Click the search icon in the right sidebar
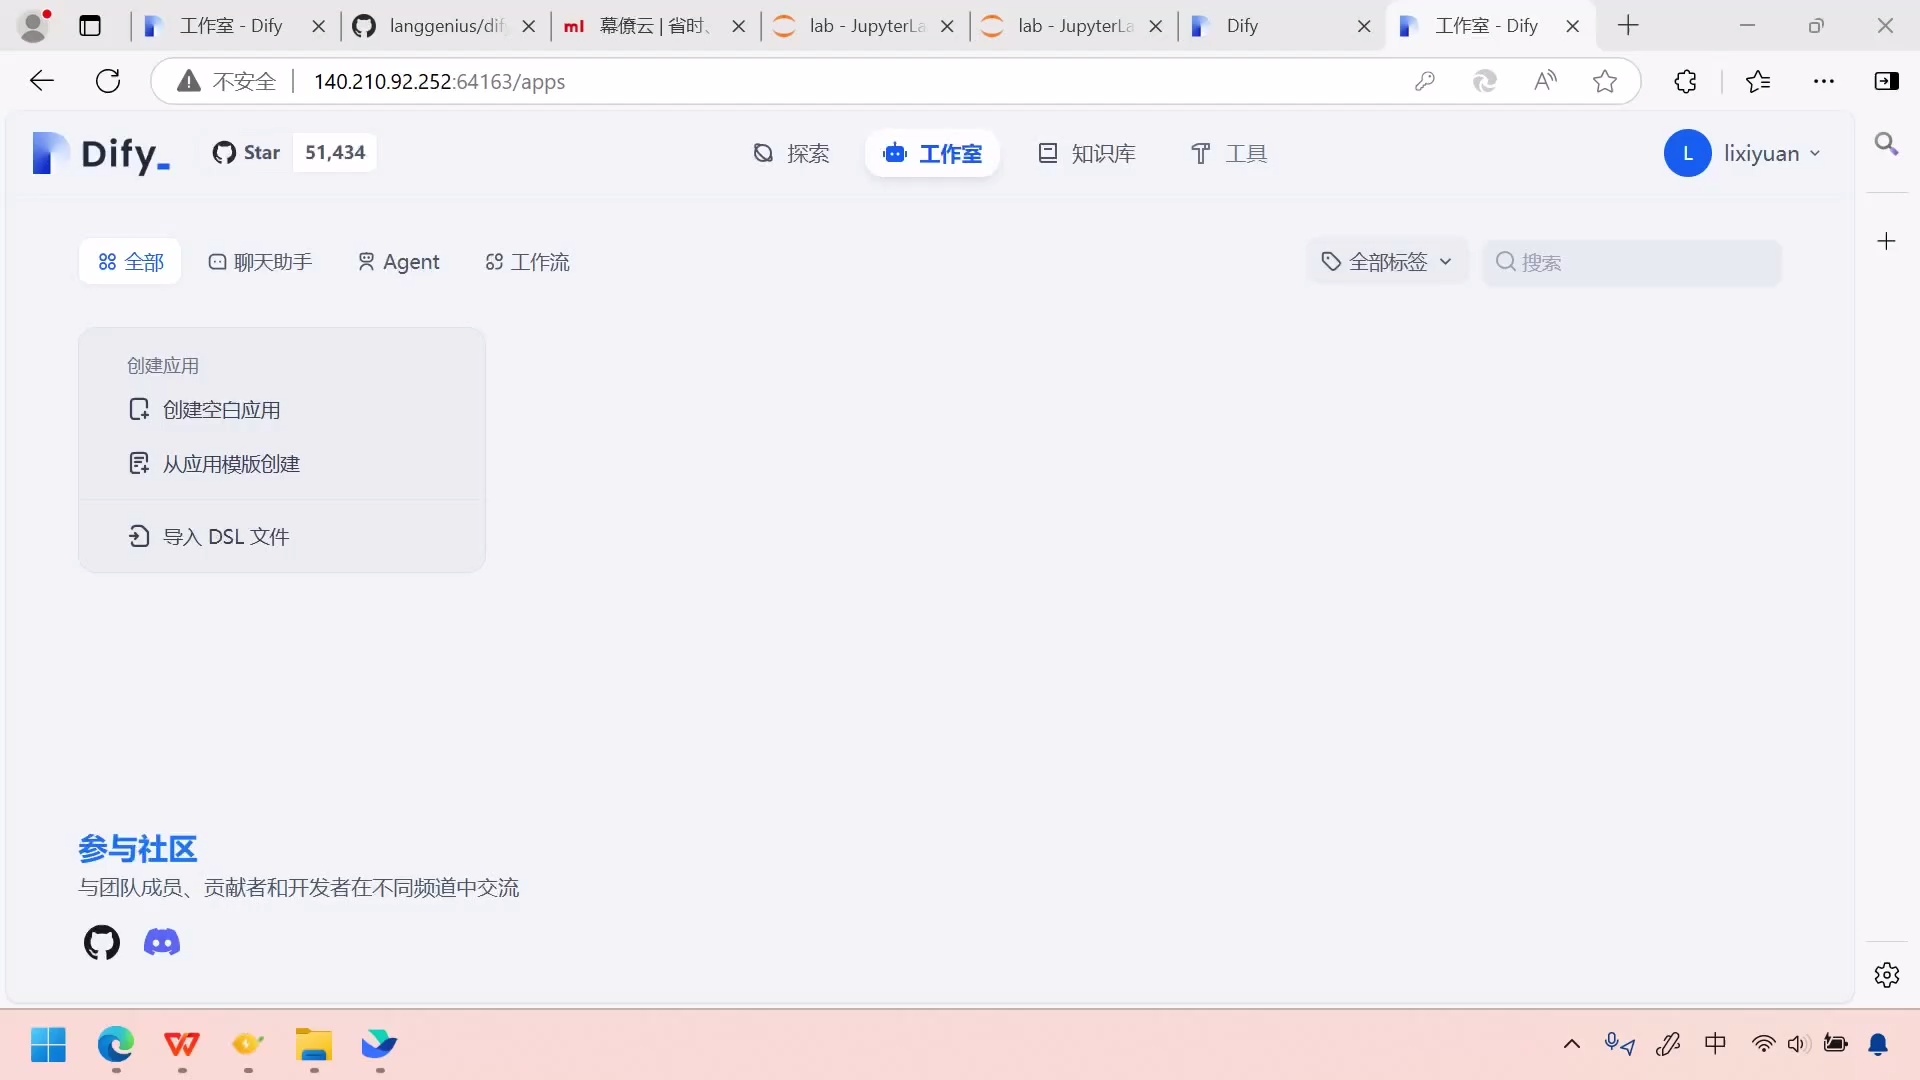This screenshot has height=1080, width=1920. pyautogui.click(x=1887, y=144)
